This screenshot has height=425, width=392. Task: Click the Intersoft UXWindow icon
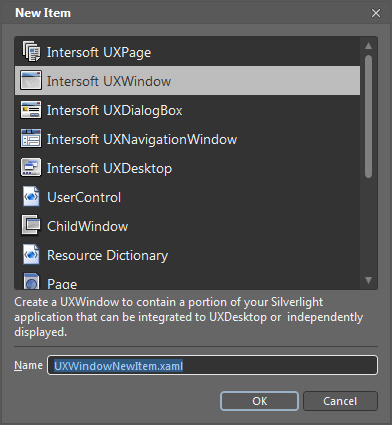click(x=31, y=80)
